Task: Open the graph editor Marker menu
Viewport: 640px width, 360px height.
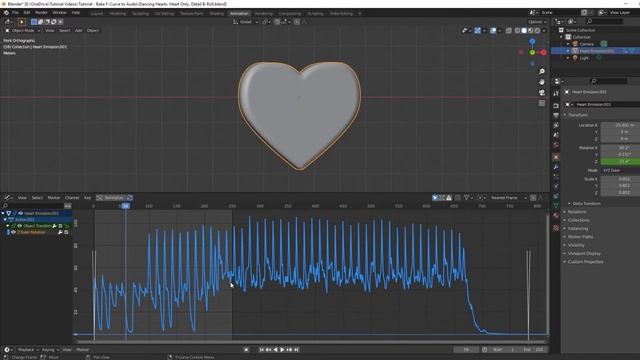Action: (x=53, y=198)
